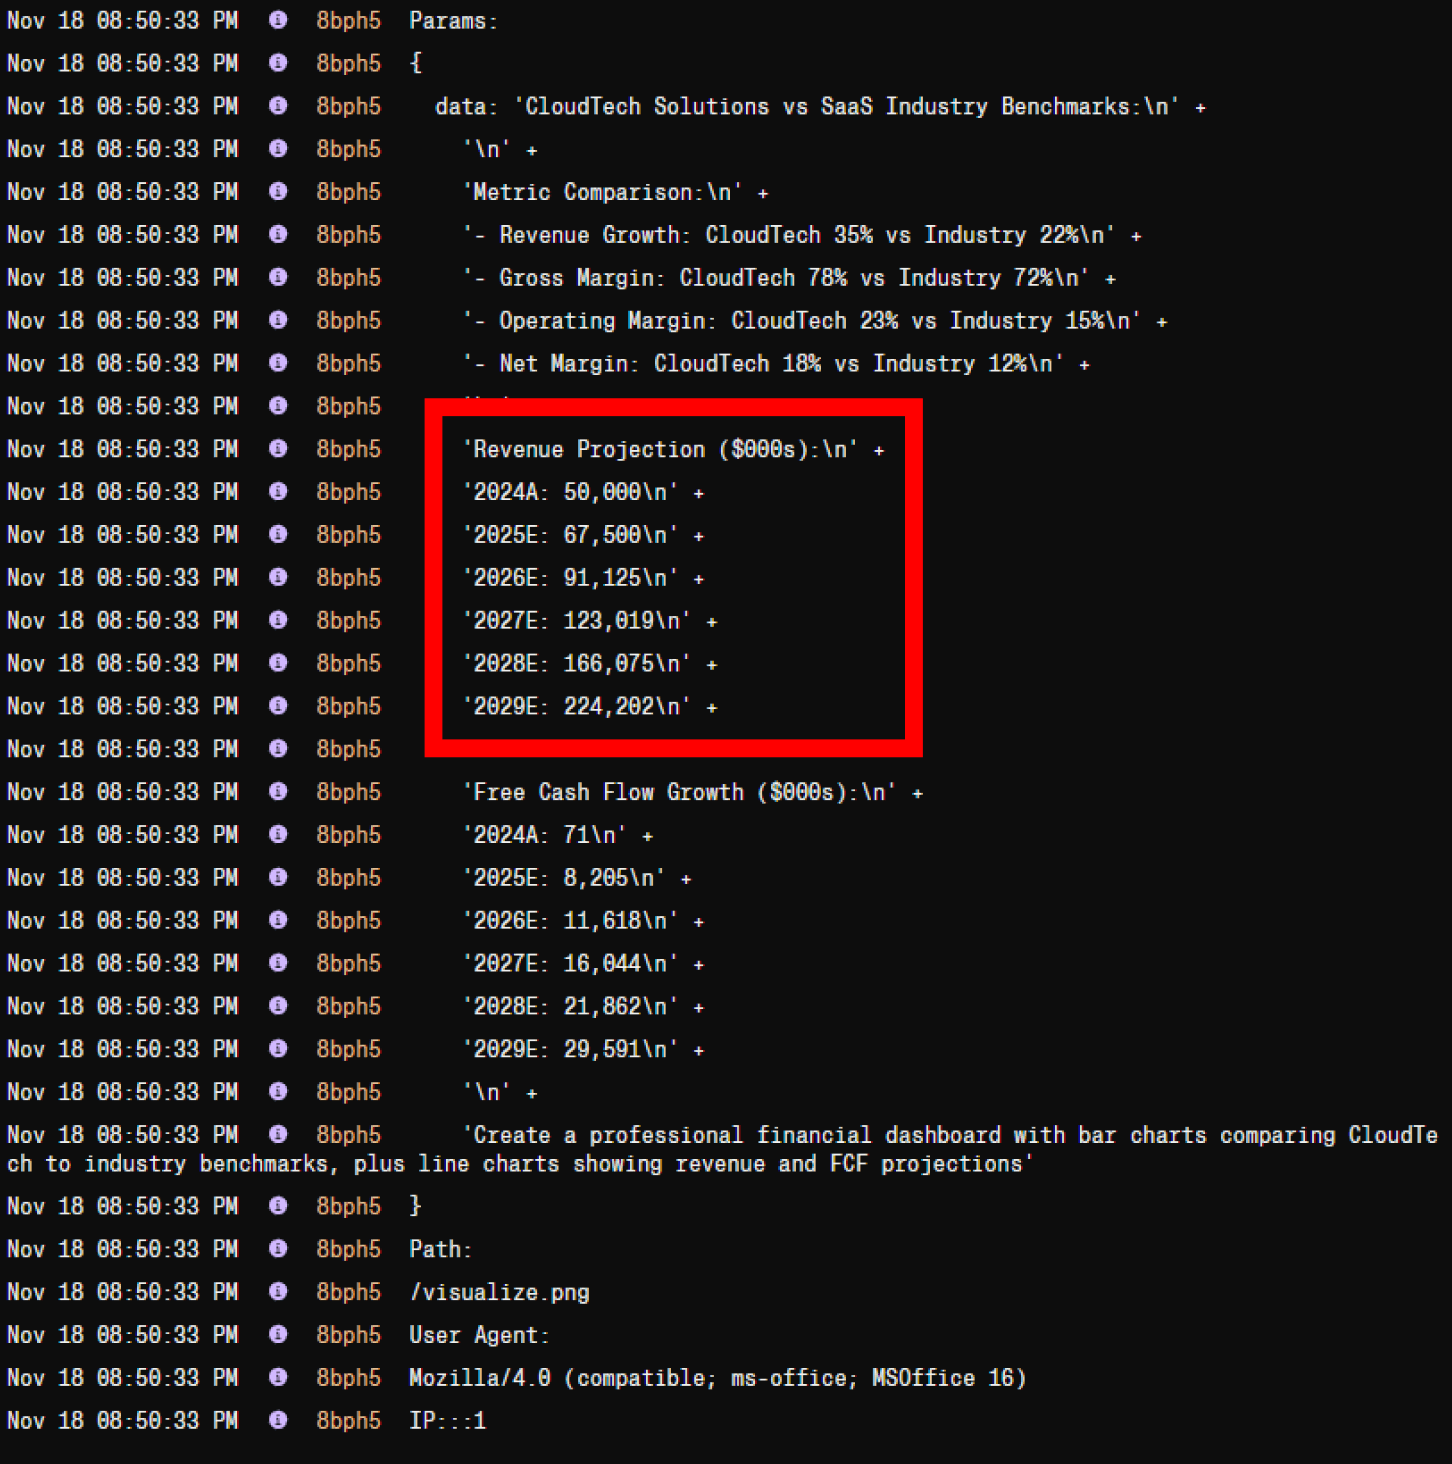Click the '2026E: 91,125' value text

click(557, 578)
